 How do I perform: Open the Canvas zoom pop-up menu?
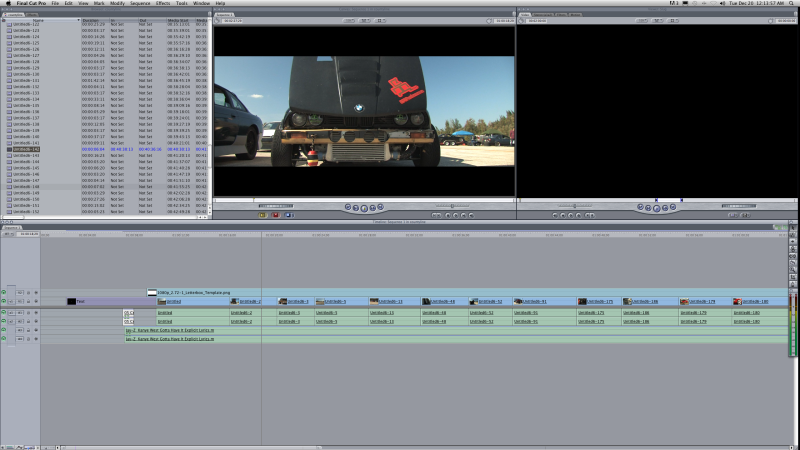click(x=349, y=21)
